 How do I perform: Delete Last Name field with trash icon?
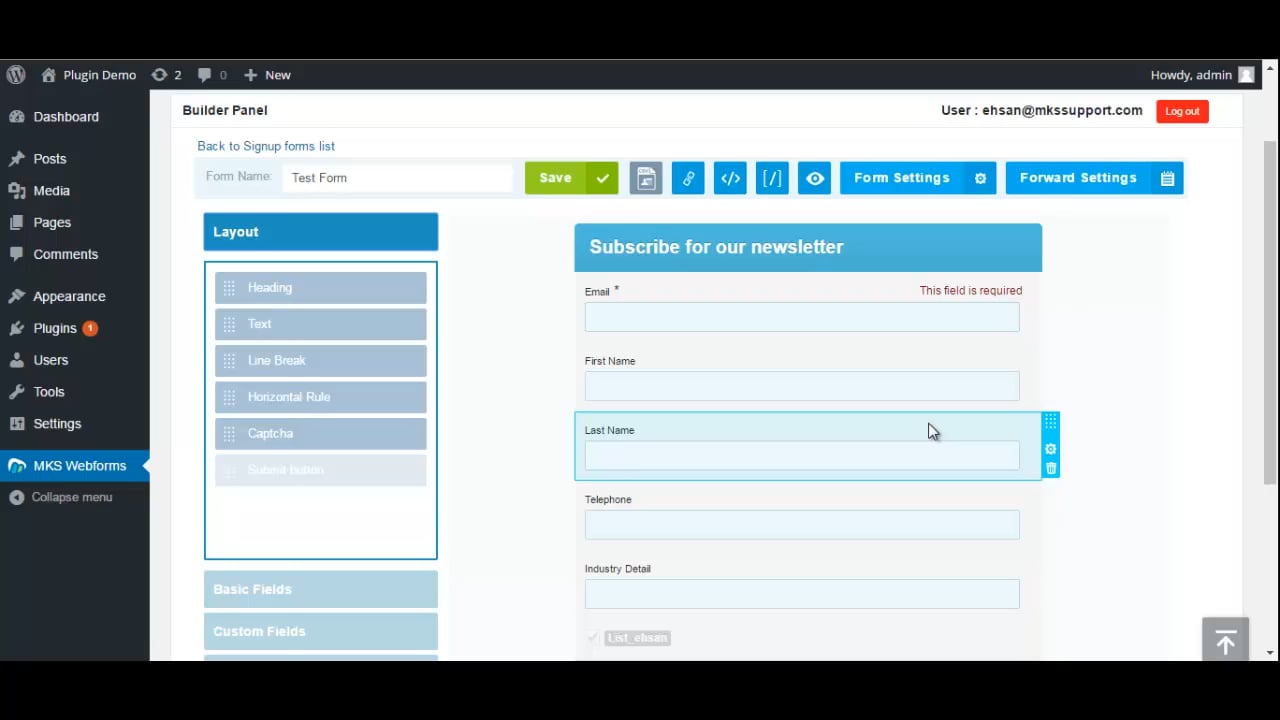[x=1050, y=468]
